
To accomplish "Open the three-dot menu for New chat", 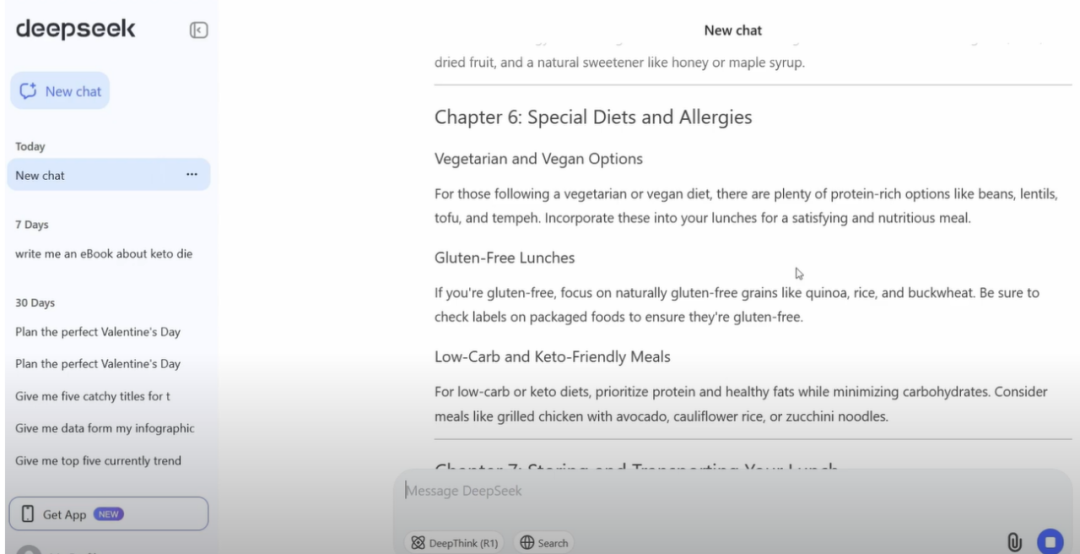I will coord(191,175).
